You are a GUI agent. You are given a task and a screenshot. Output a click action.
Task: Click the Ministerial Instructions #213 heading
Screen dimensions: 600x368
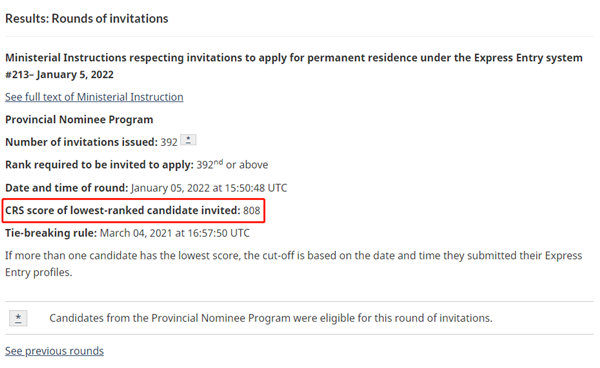[x=294, y=66]
